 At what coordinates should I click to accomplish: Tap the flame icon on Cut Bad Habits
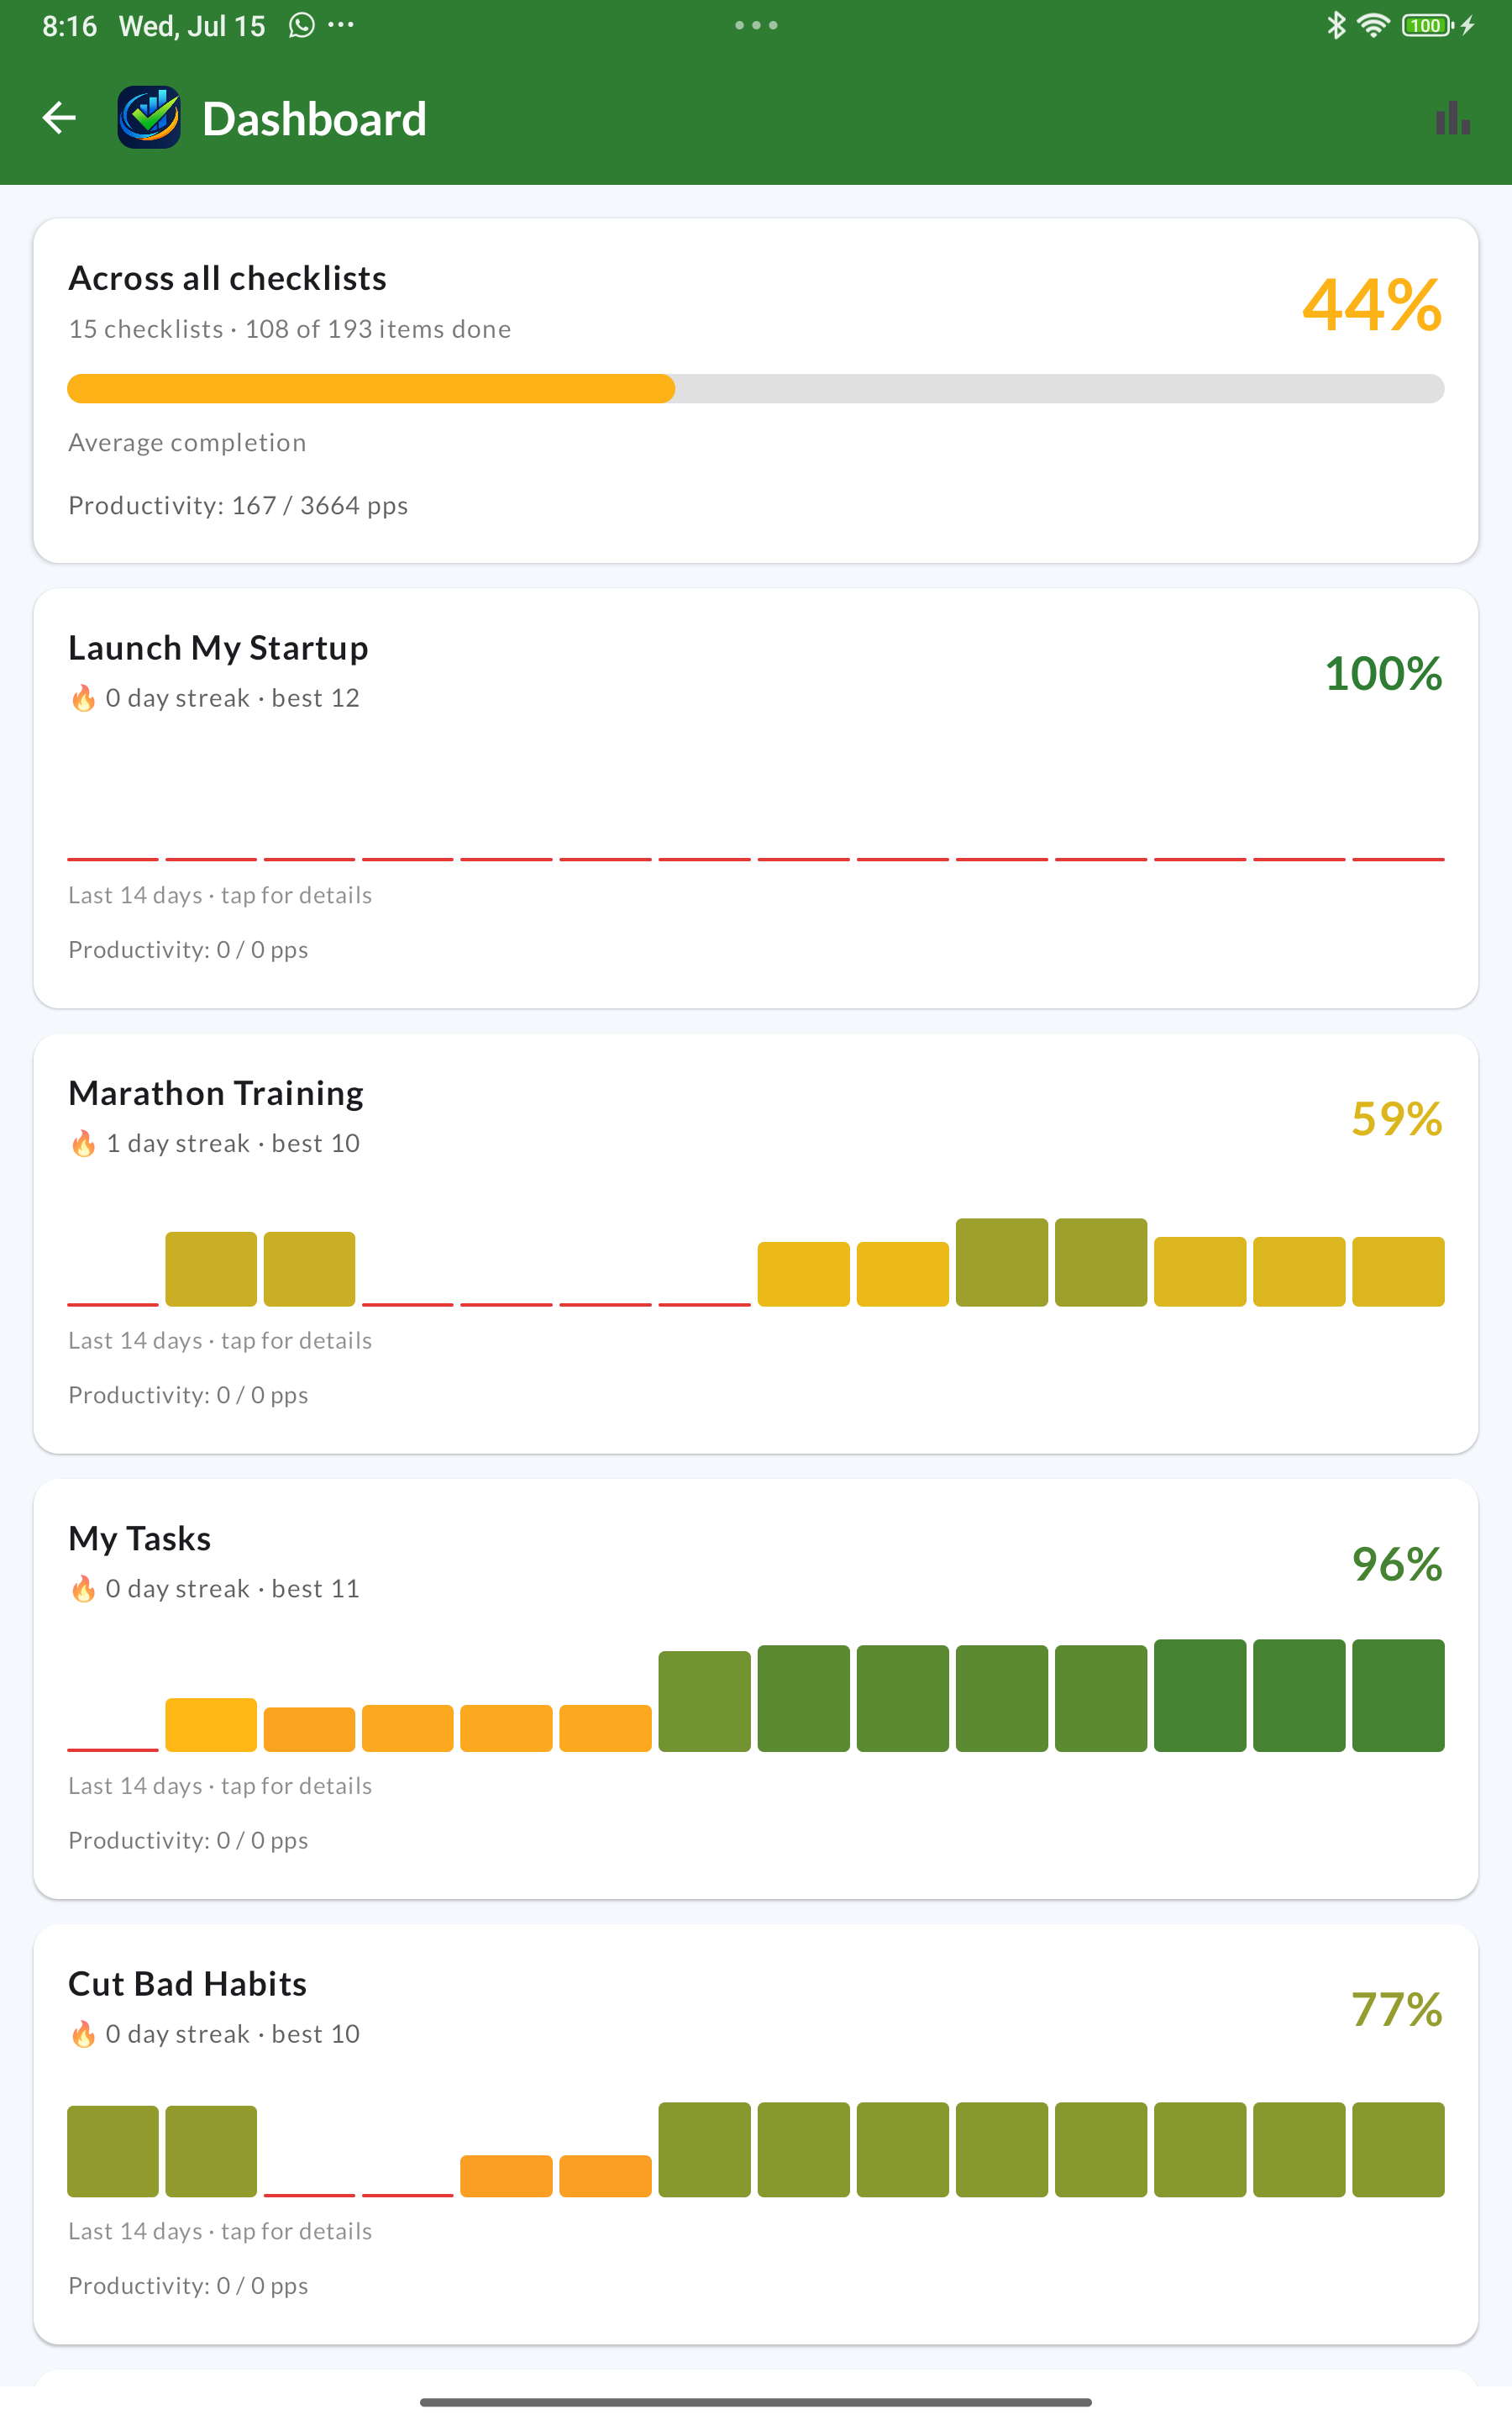point(83,2033)
